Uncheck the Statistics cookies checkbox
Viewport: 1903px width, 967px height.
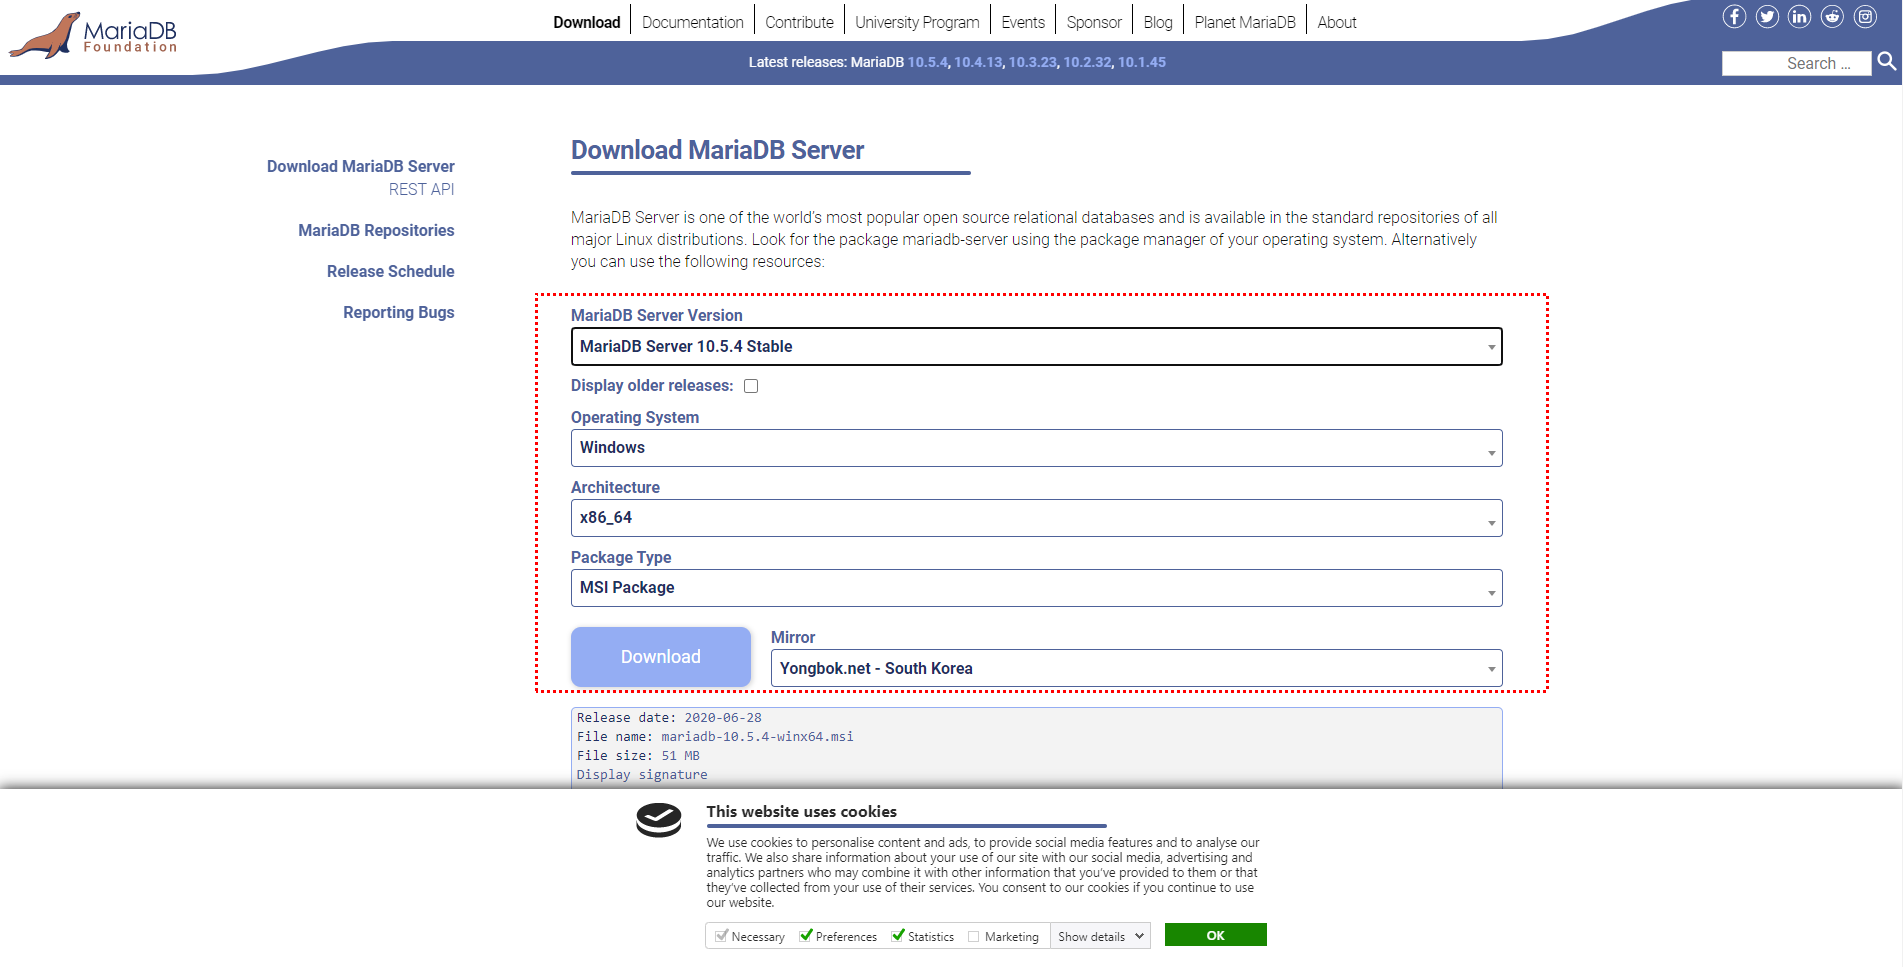[898, 936]
